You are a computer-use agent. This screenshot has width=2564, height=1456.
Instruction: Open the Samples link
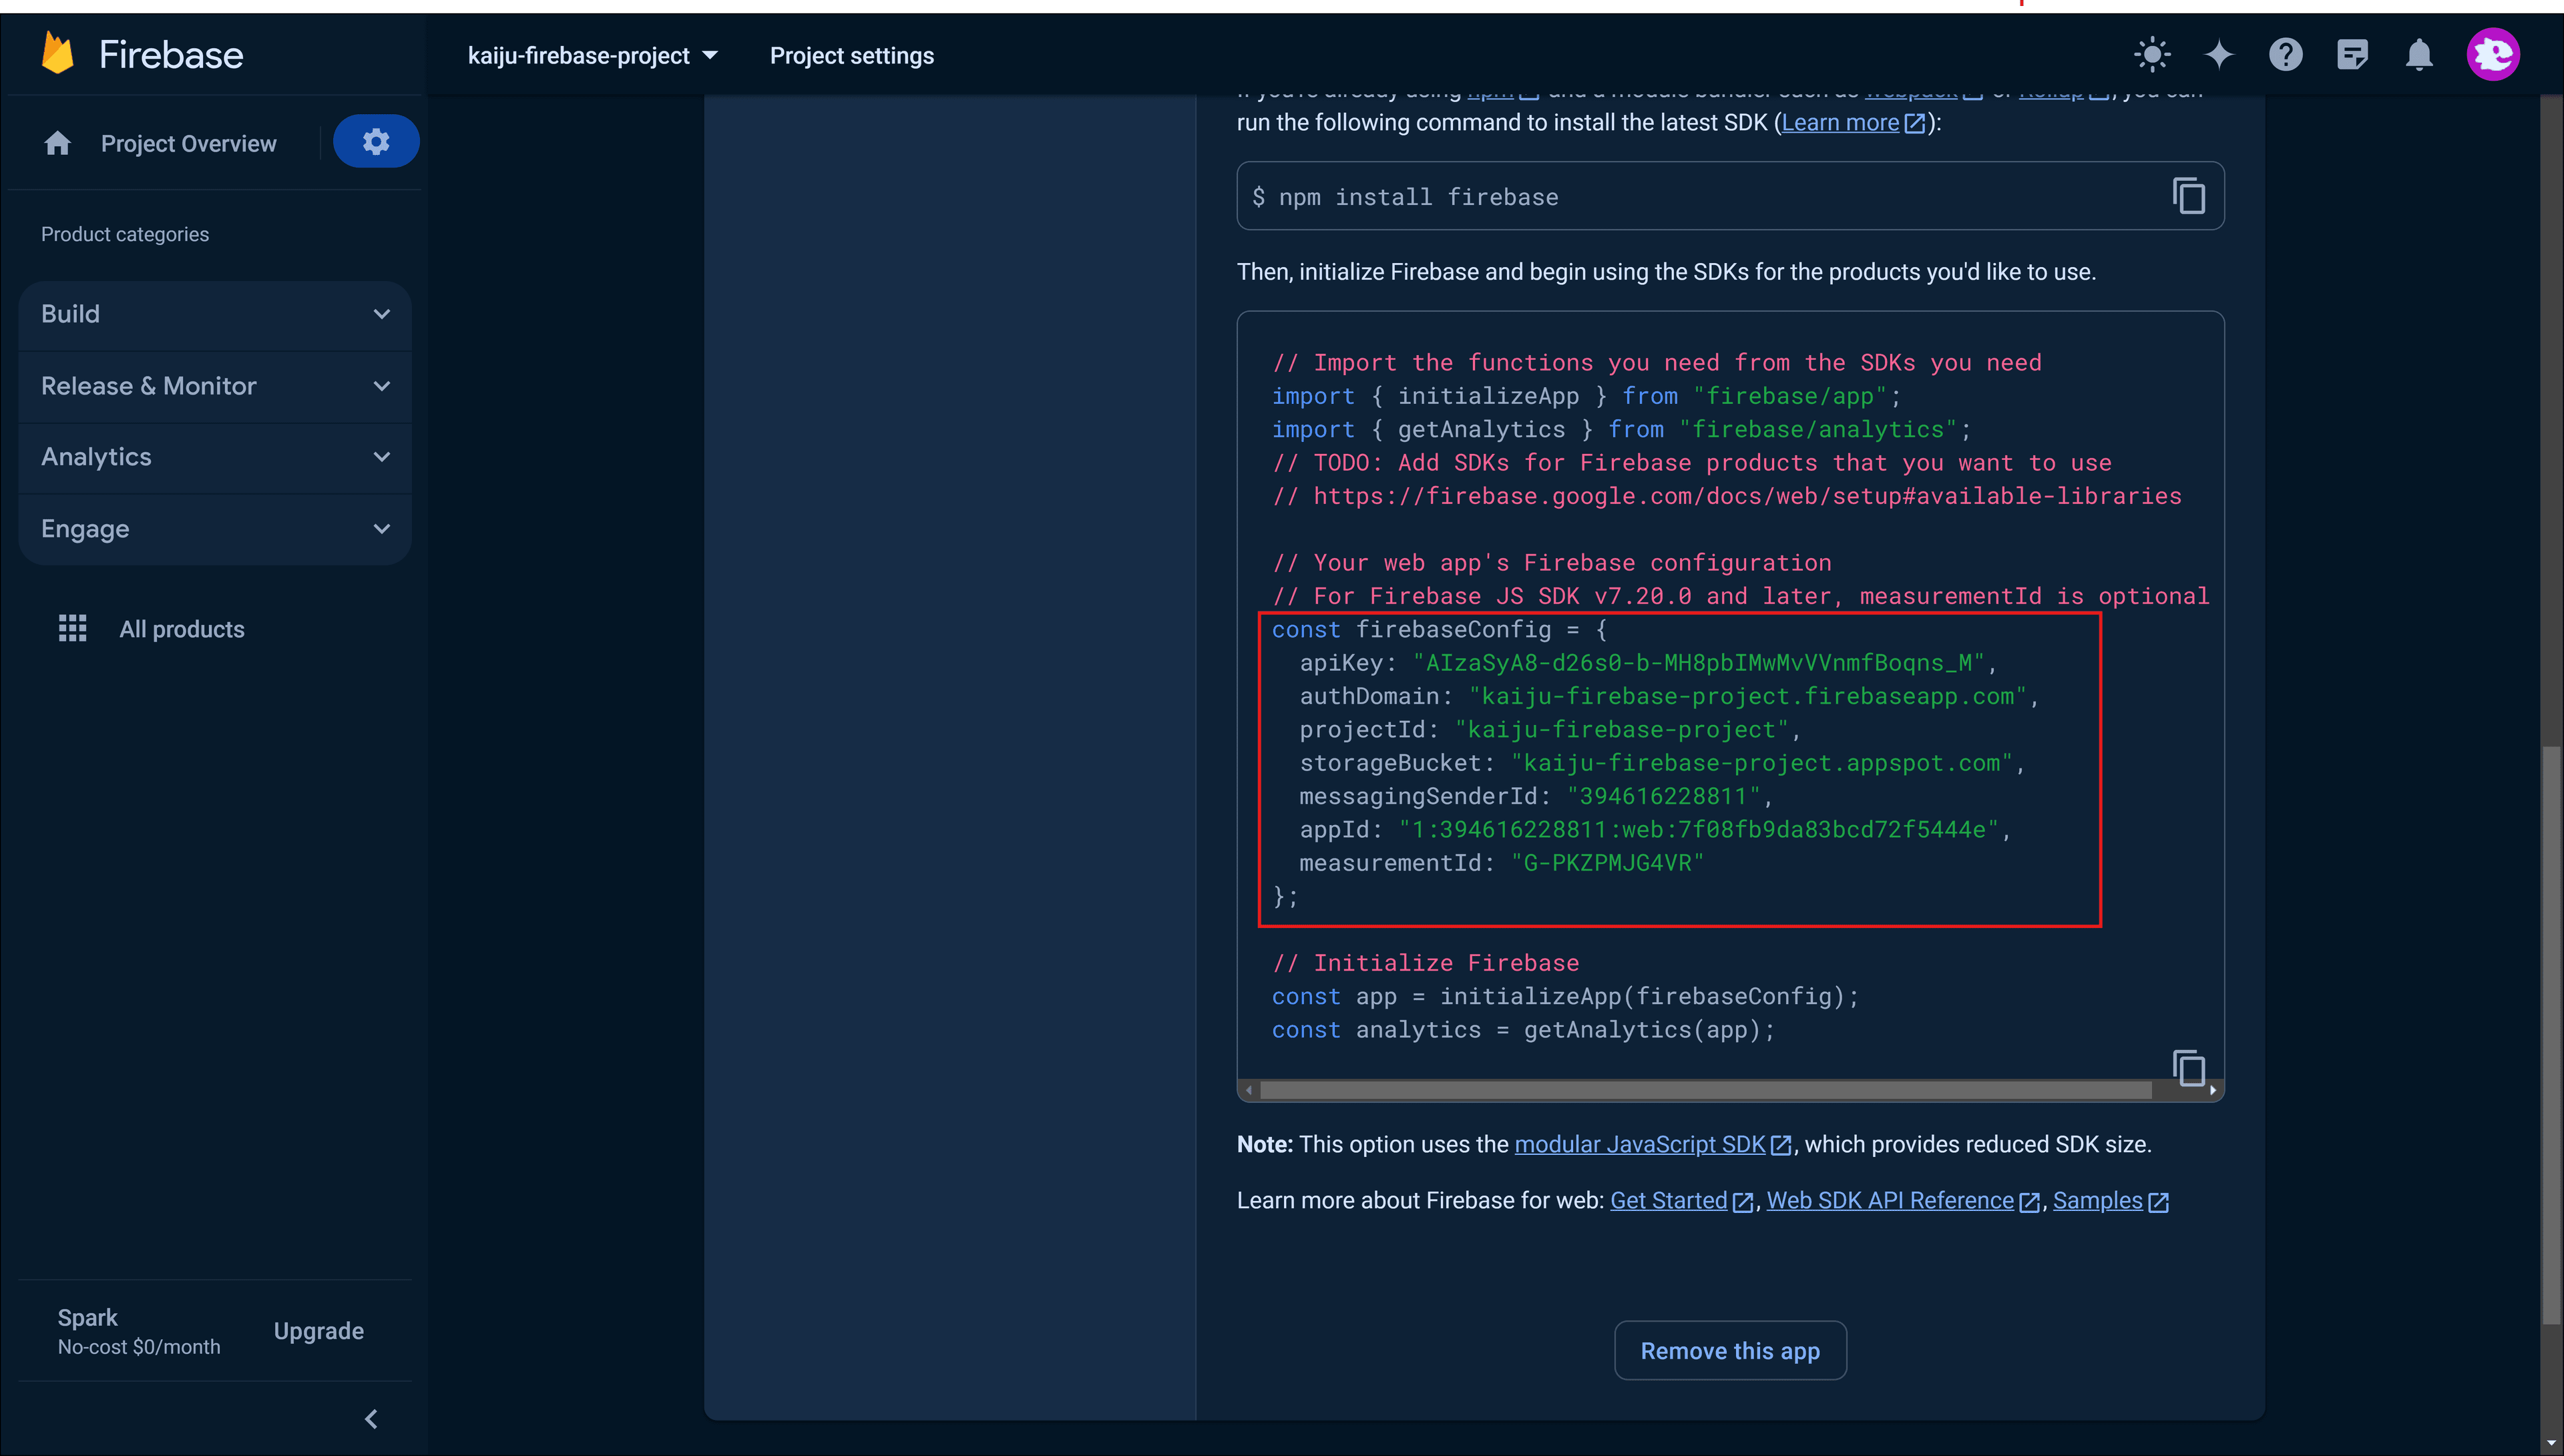point(2110,1201)
